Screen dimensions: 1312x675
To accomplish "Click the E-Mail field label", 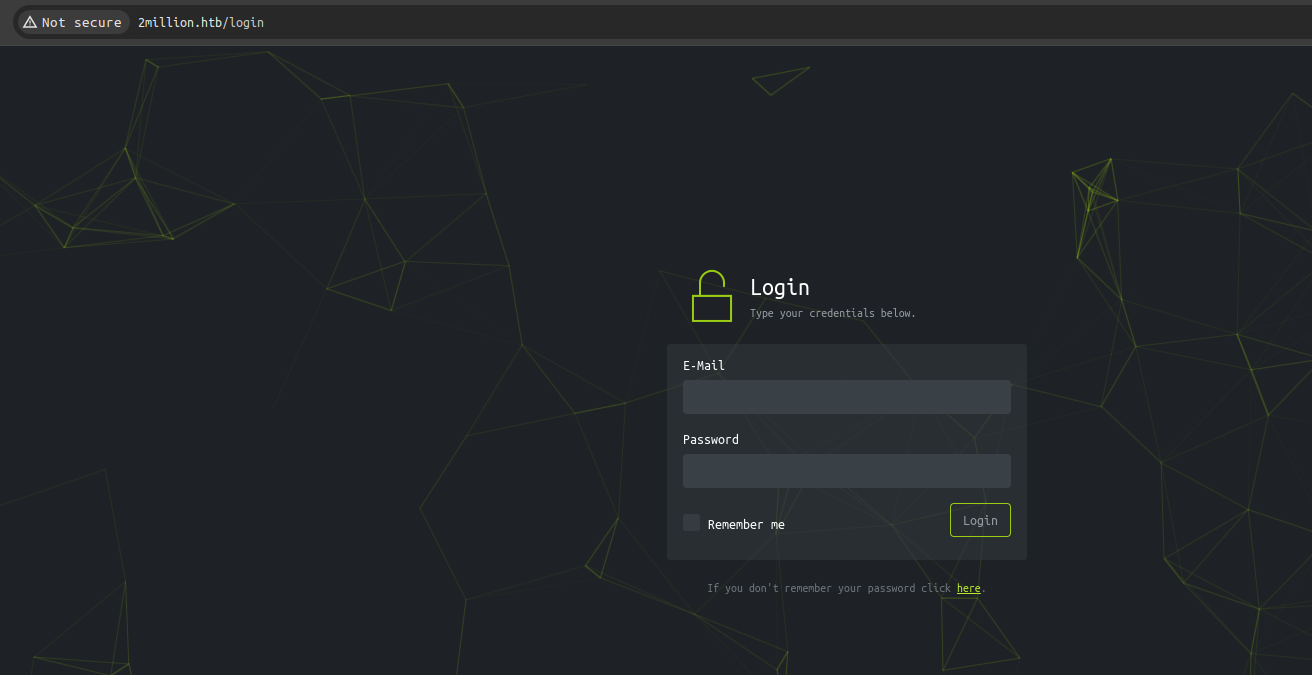I will pos(704,366).
